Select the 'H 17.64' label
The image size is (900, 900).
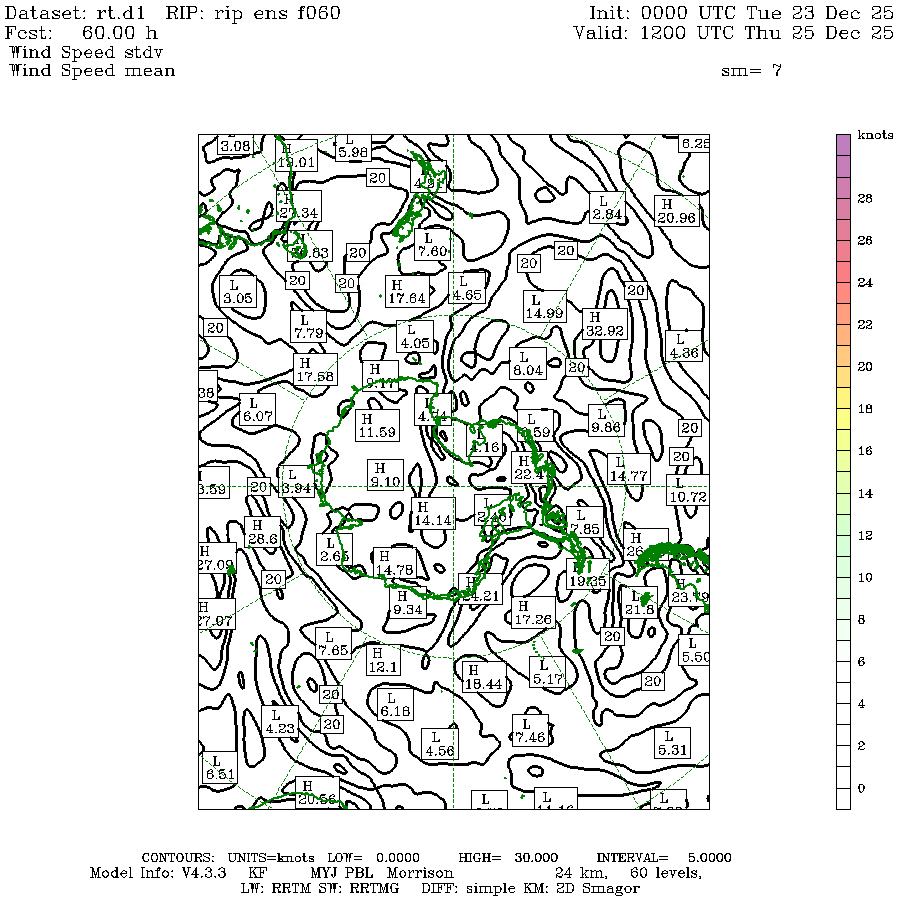click(407, 292)
